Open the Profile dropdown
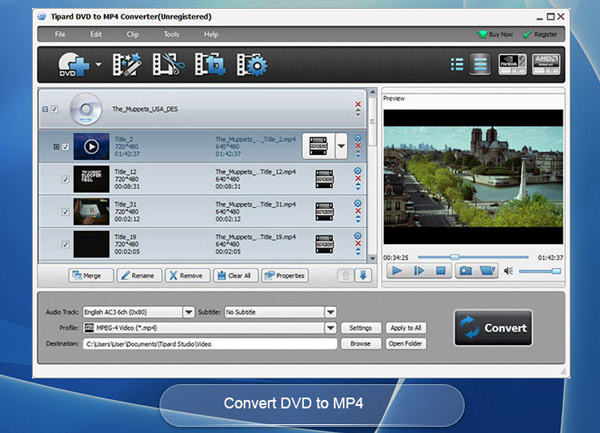600x433 pixels. [x=331, y=328]
